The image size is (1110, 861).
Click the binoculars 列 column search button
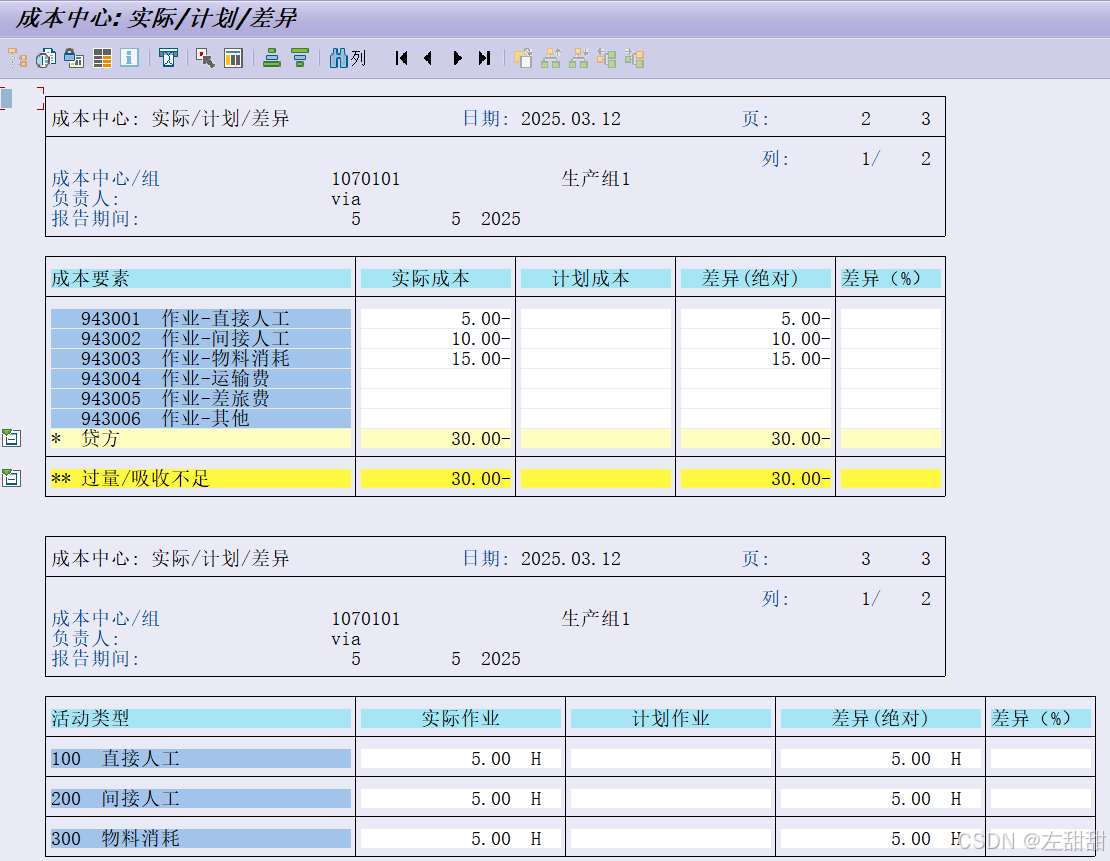pyautogui.click(x=348, y=58)
